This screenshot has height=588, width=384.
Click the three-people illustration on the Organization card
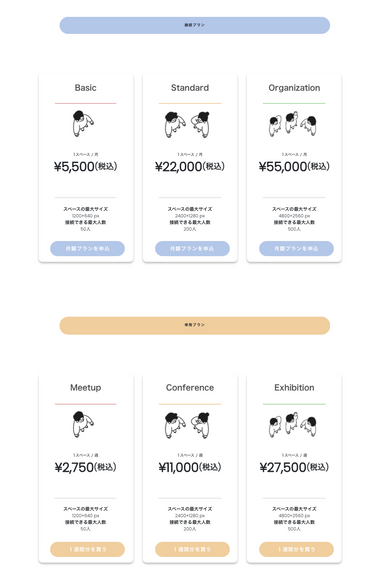tap(293, 124)
